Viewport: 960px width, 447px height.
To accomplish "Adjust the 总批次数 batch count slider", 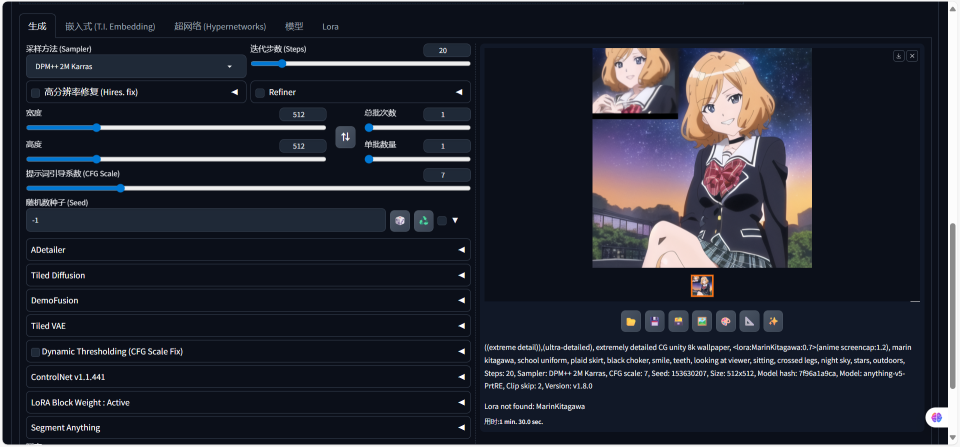I will (418, 127).
